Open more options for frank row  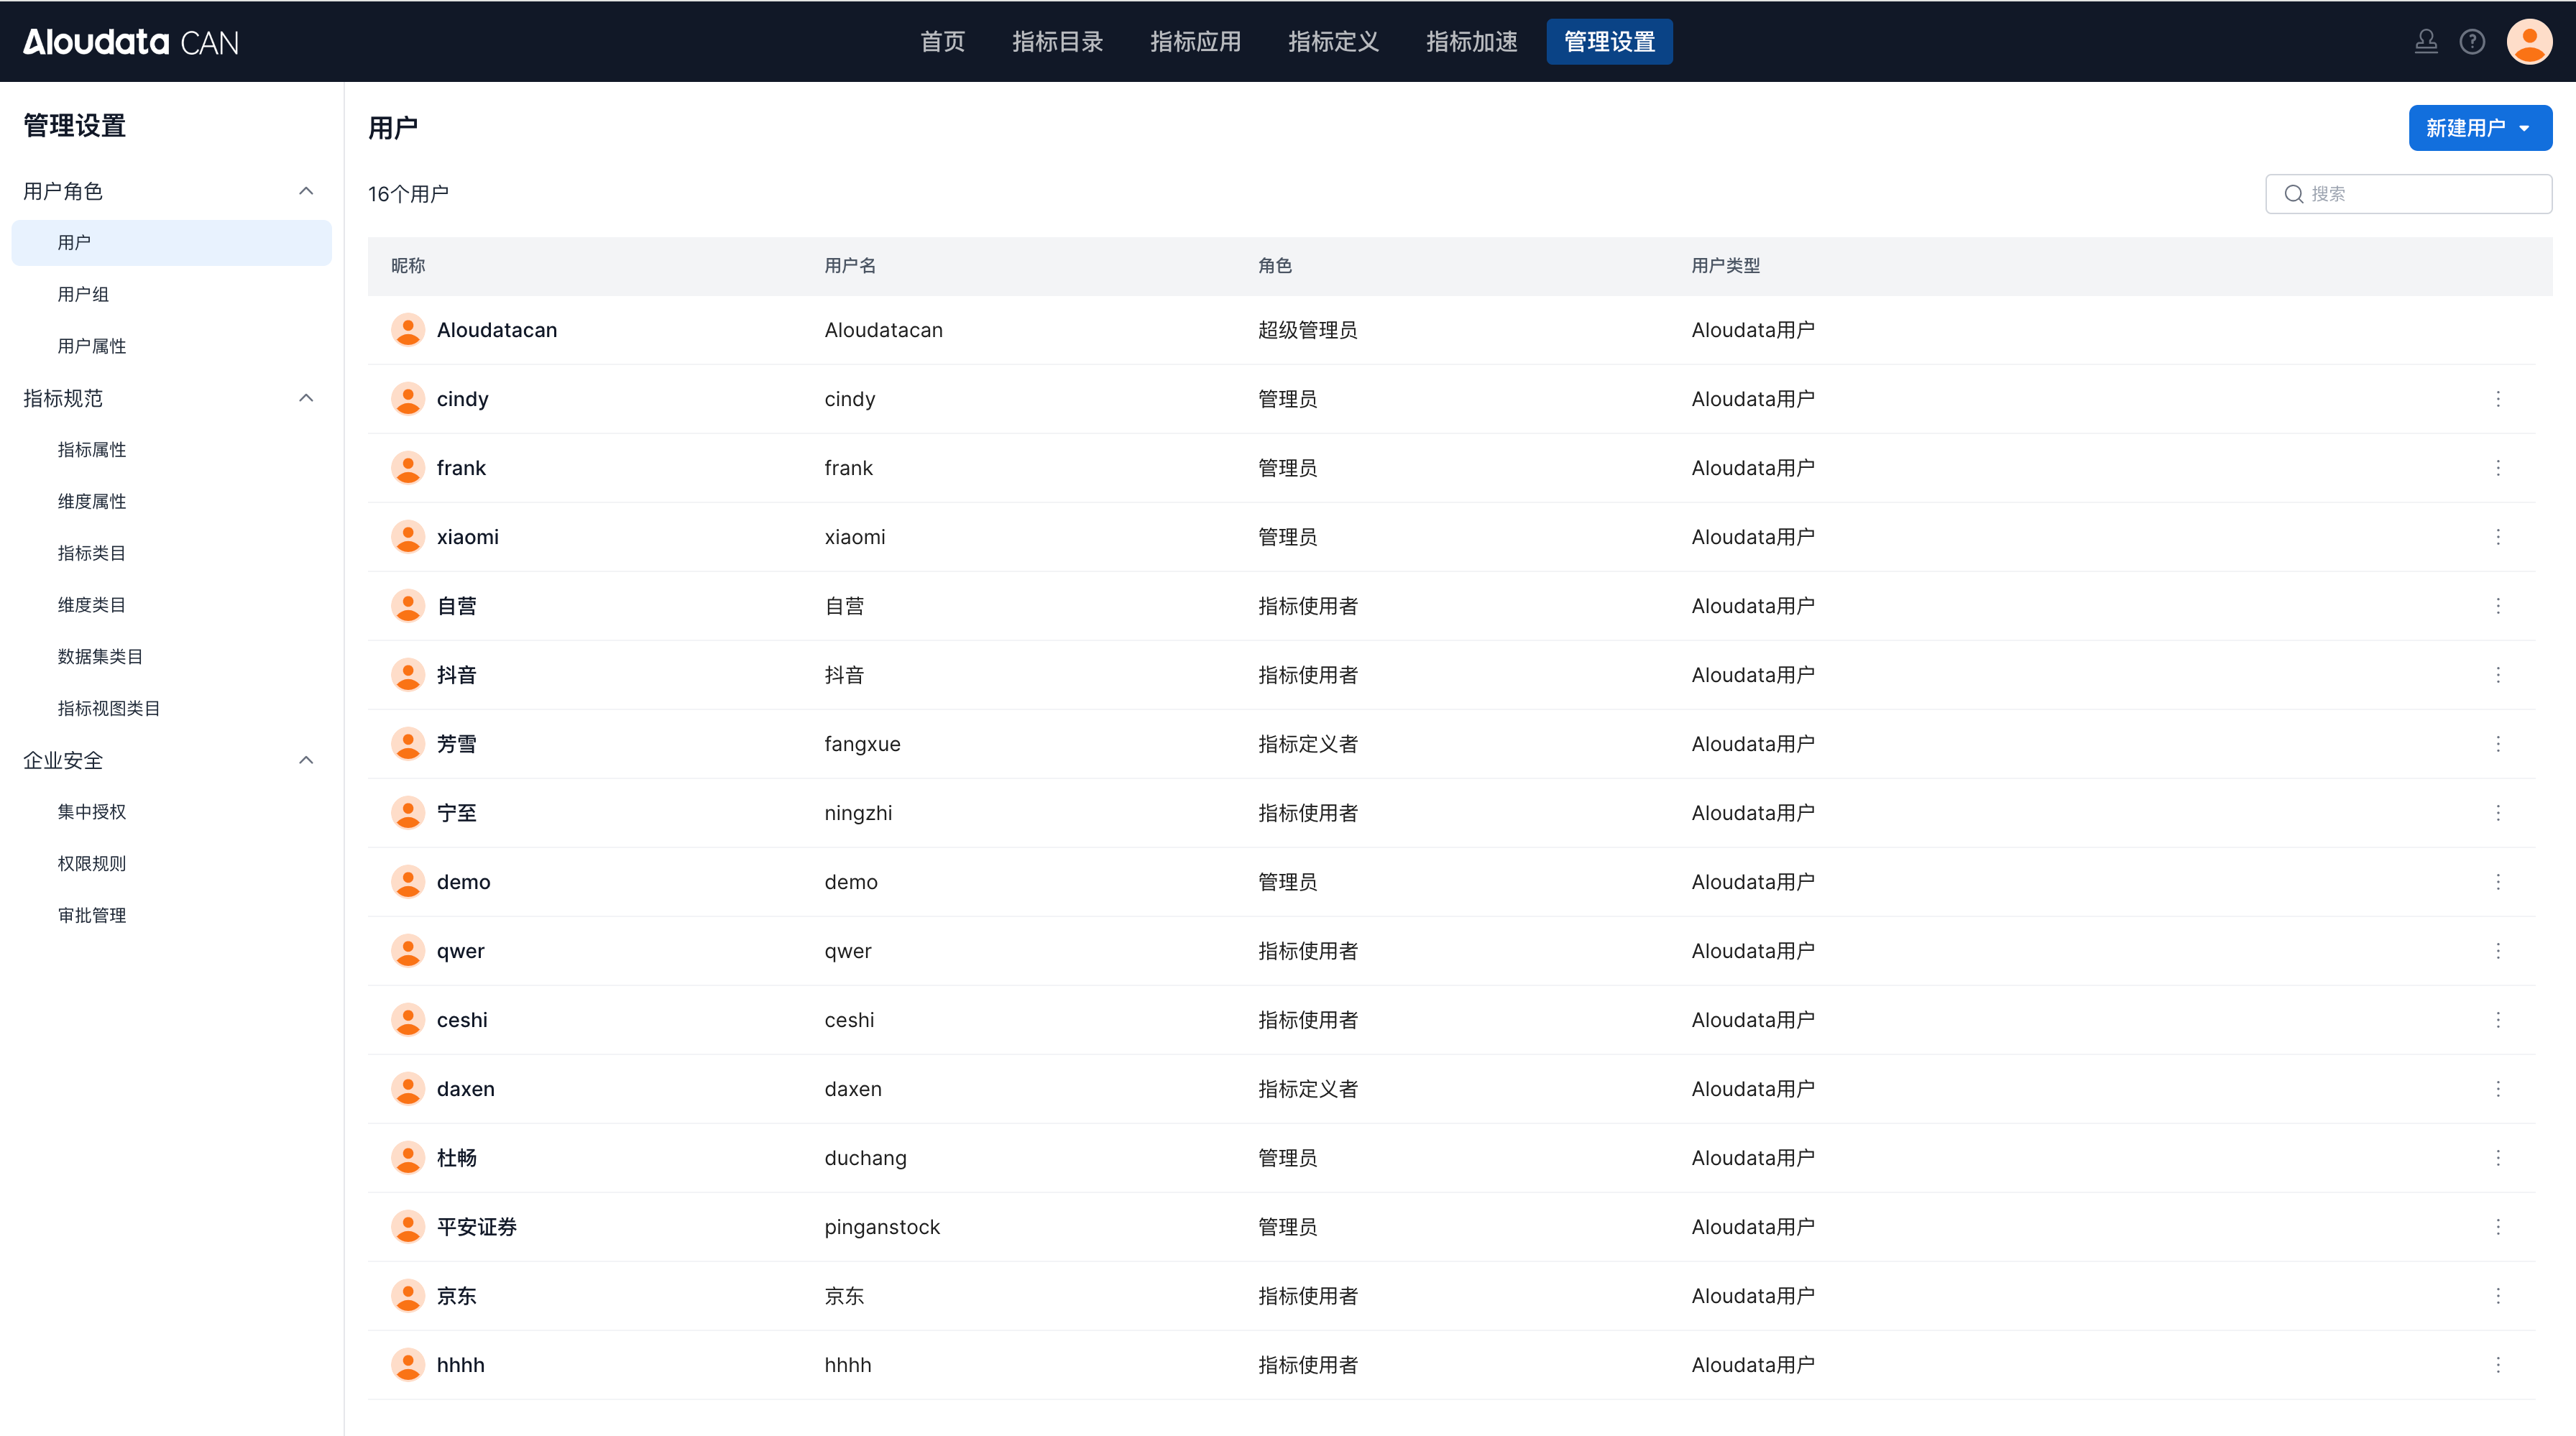[x=2498, y=468]
